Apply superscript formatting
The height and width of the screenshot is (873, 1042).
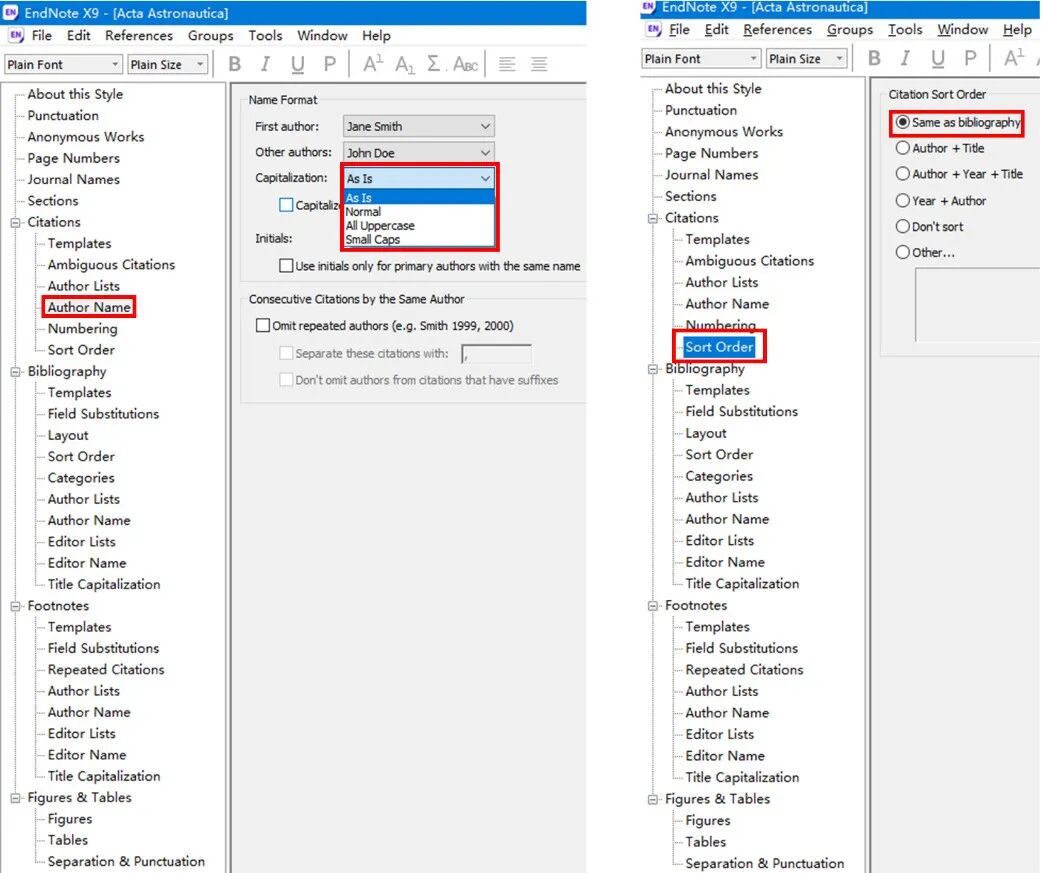pyautogui.click(x=371, y=63)
